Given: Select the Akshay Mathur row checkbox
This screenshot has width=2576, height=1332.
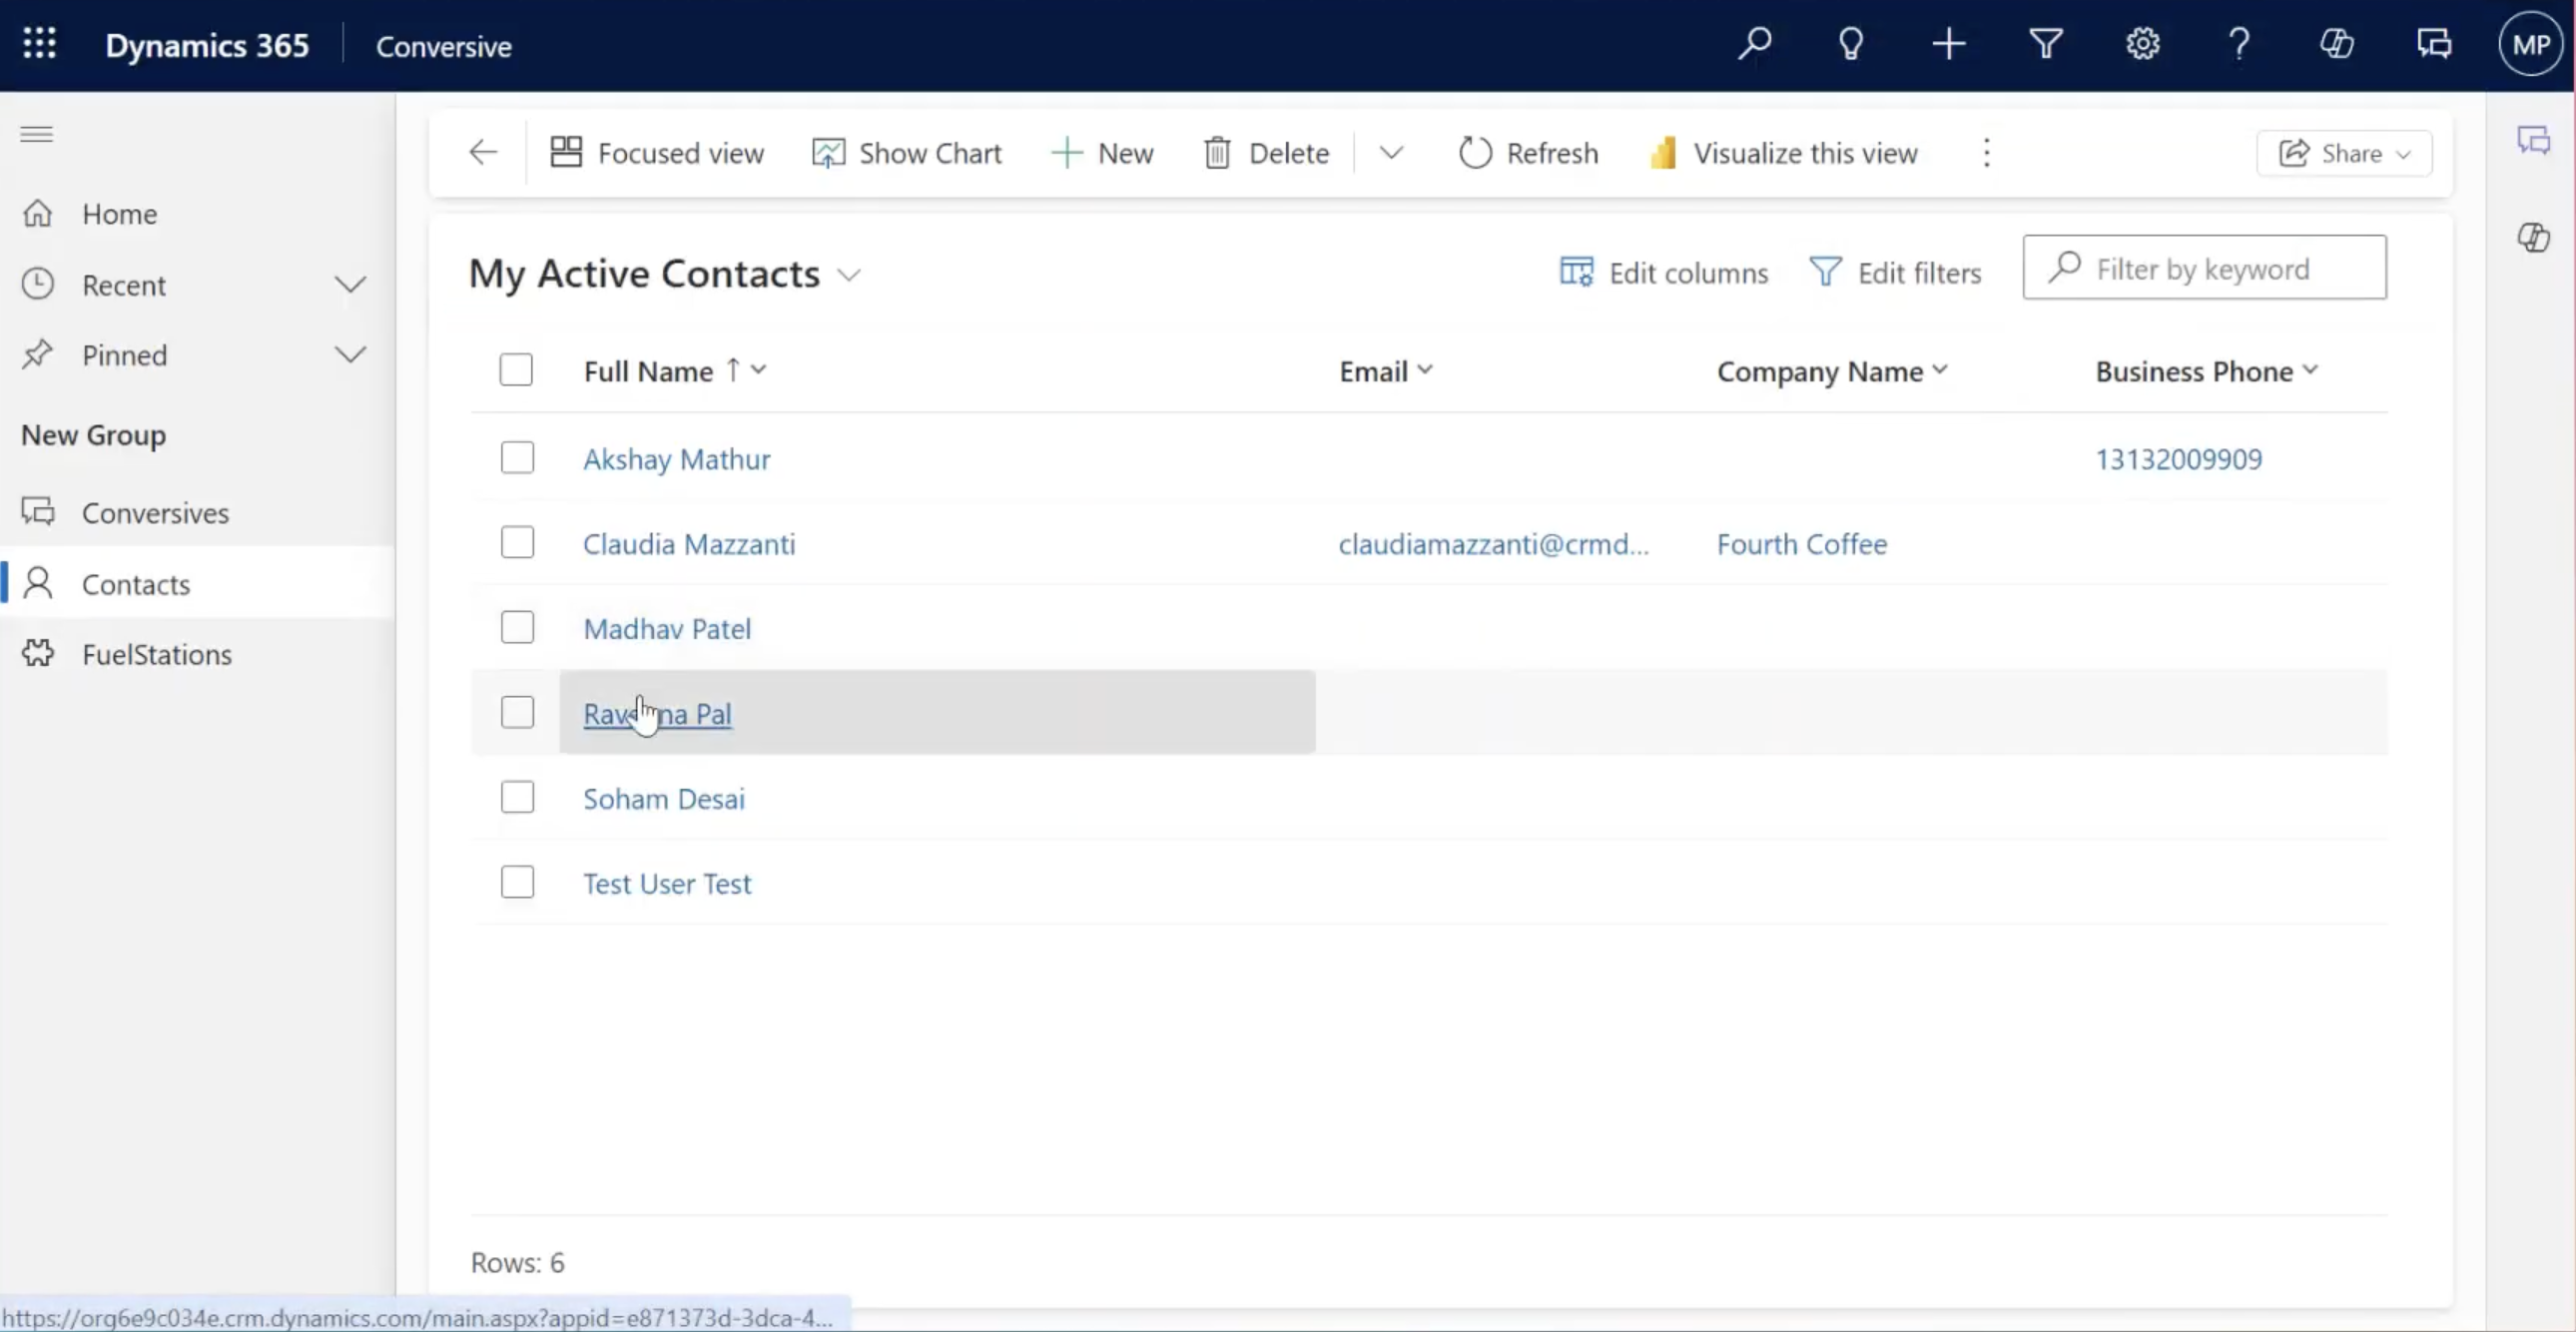Looking at the screenshot, I should pyautogui.click(x=517, y=458).
